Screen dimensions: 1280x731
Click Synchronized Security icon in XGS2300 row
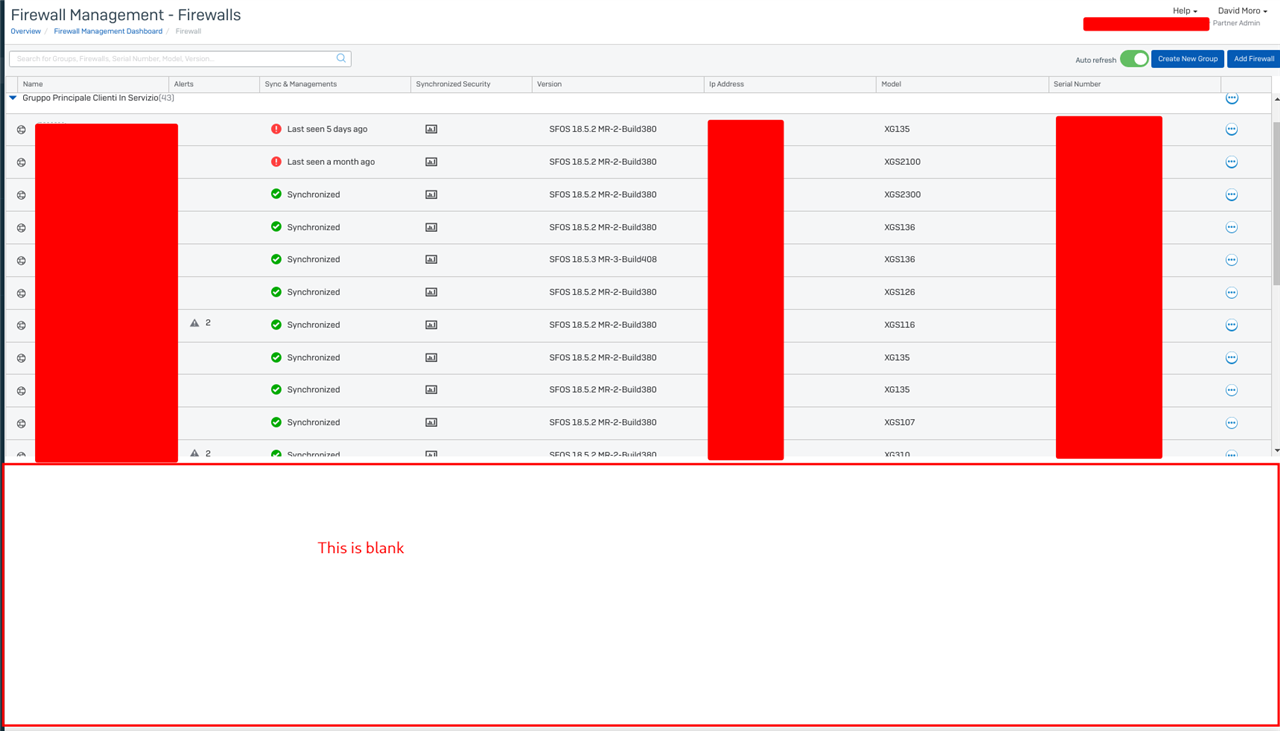431,195
